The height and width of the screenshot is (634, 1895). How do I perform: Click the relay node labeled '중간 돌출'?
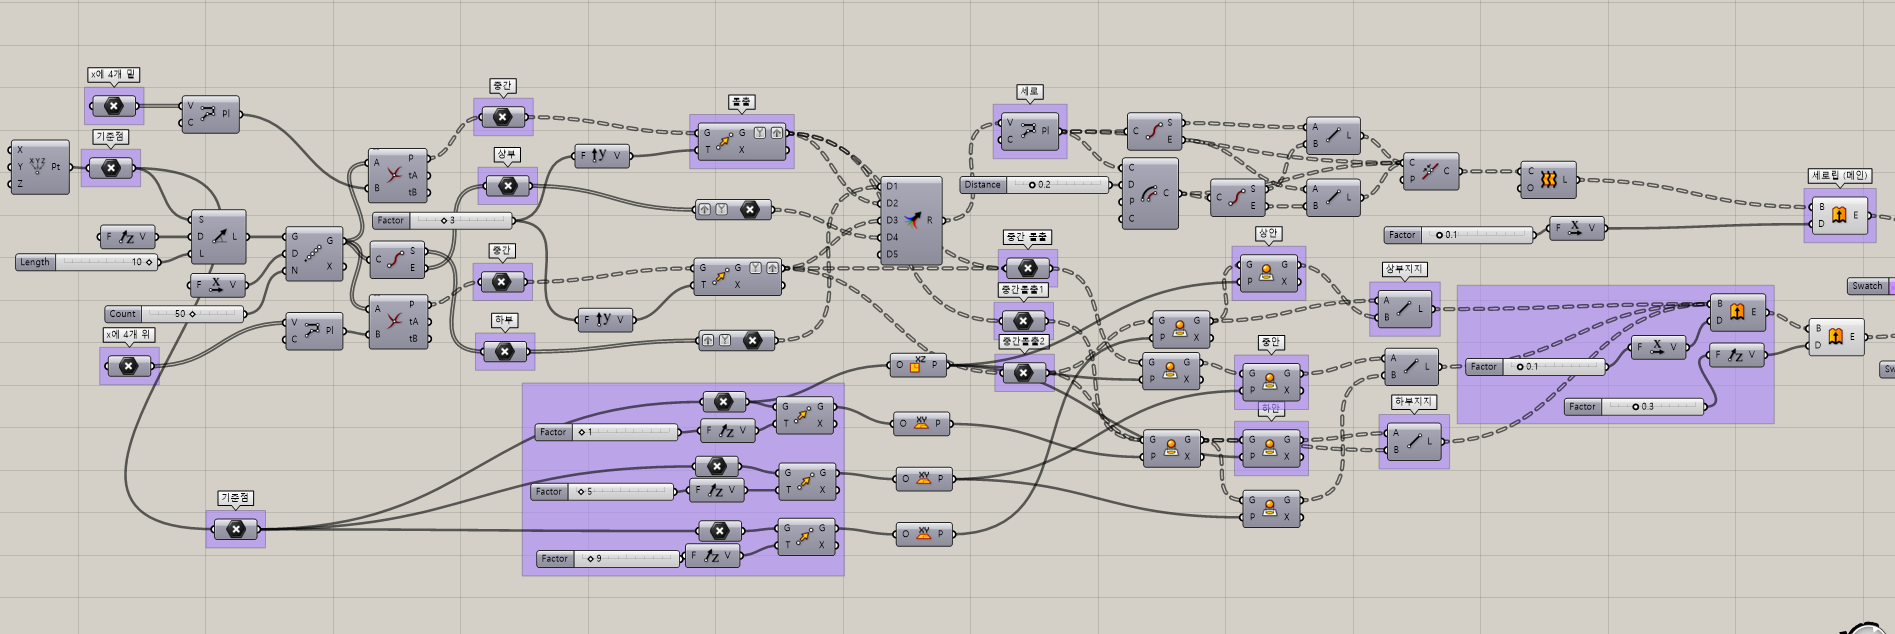point(1027,268)
